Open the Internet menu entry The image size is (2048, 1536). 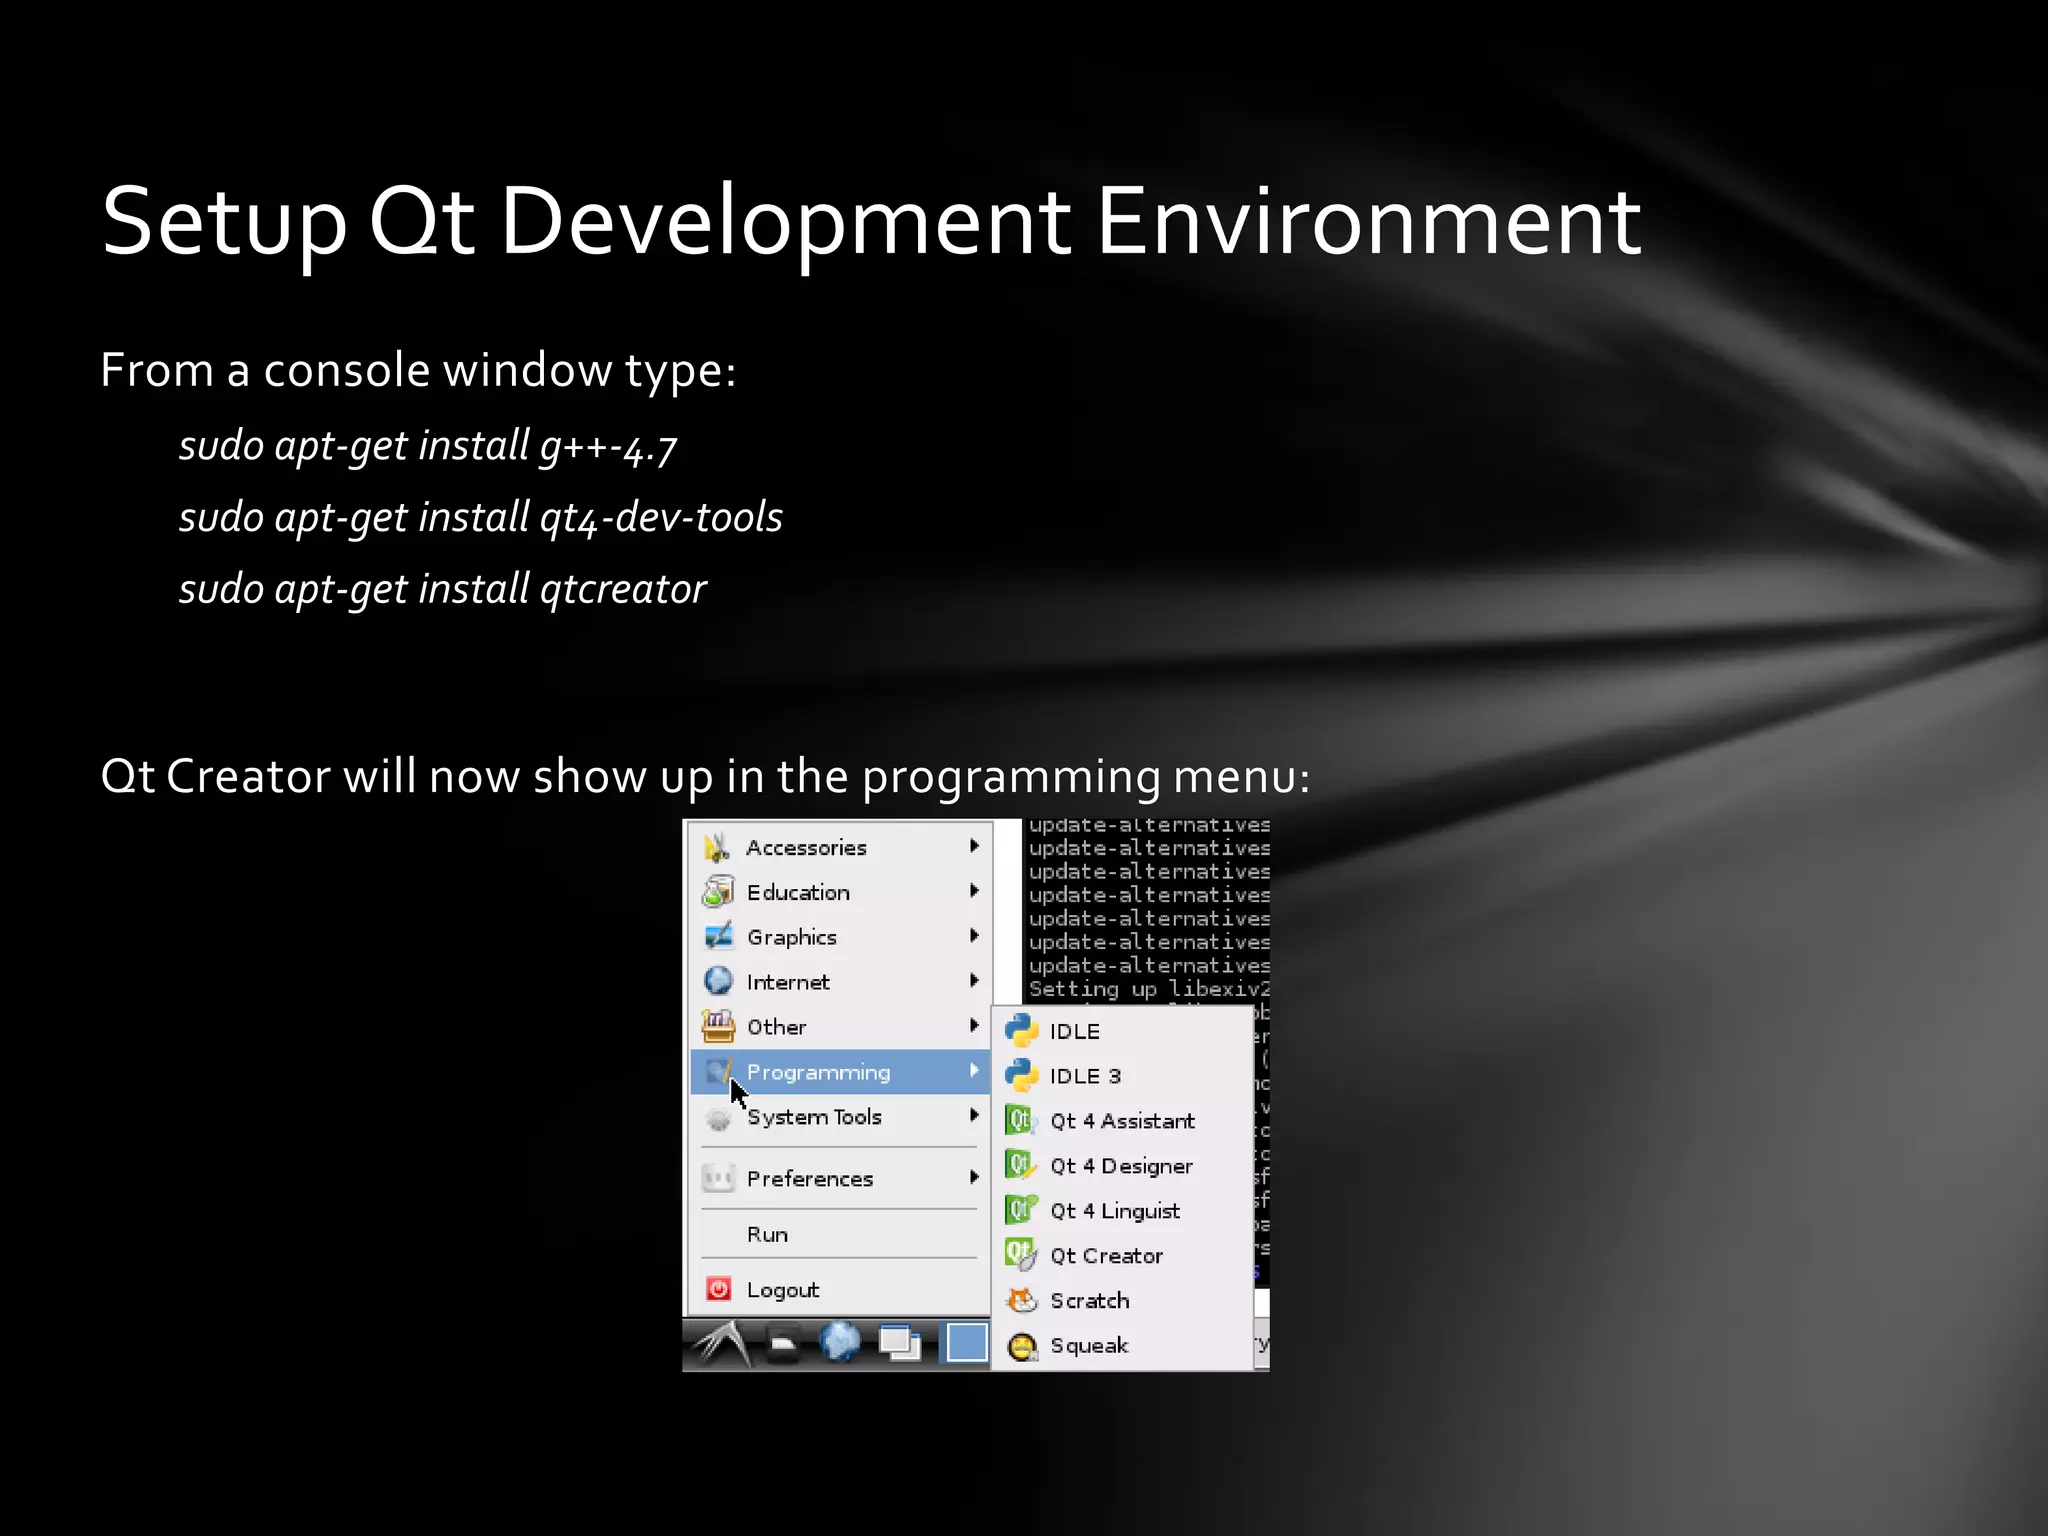[x=840, y=982]
